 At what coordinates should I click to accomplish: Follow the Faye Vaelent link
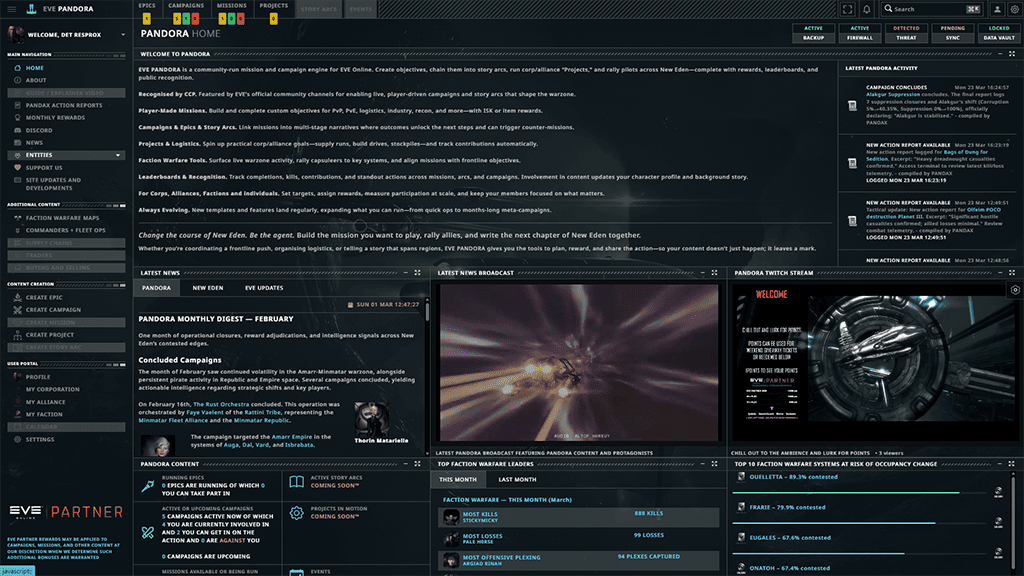205,413
